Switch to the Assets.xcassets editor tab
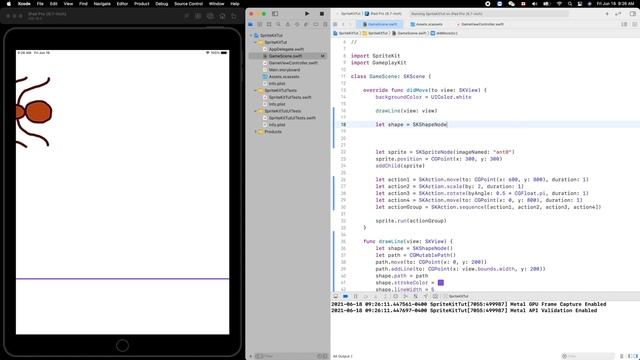The height and width of the screenshot is (360, 640). pyautogui.click(x=427, y=24)
